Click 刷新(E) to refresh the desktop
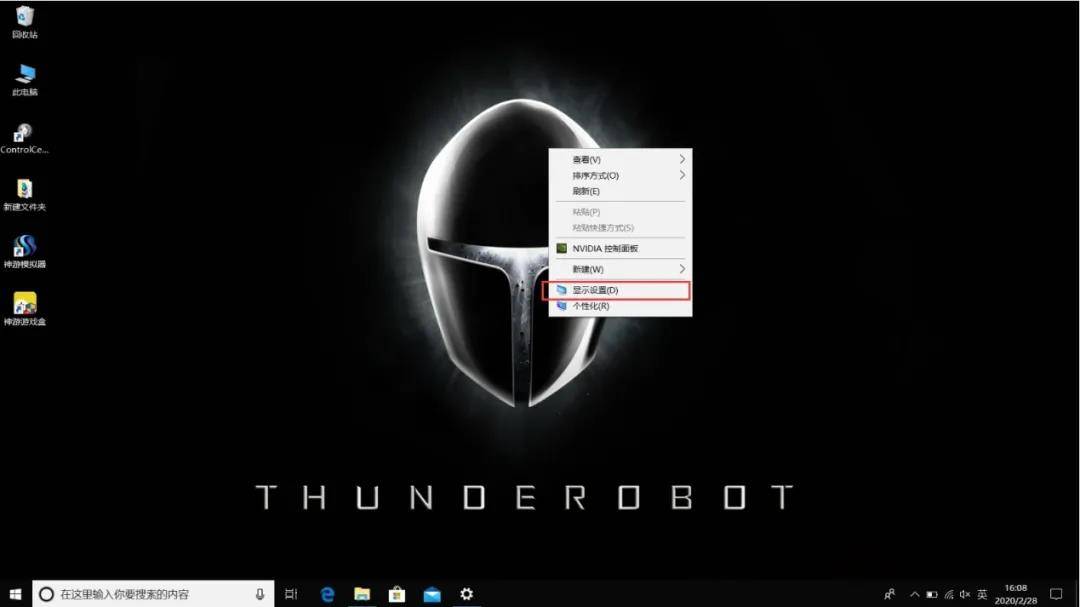The height and width of the screenshot is (607, 1080). pyautogui.click(x=586, y=191)
